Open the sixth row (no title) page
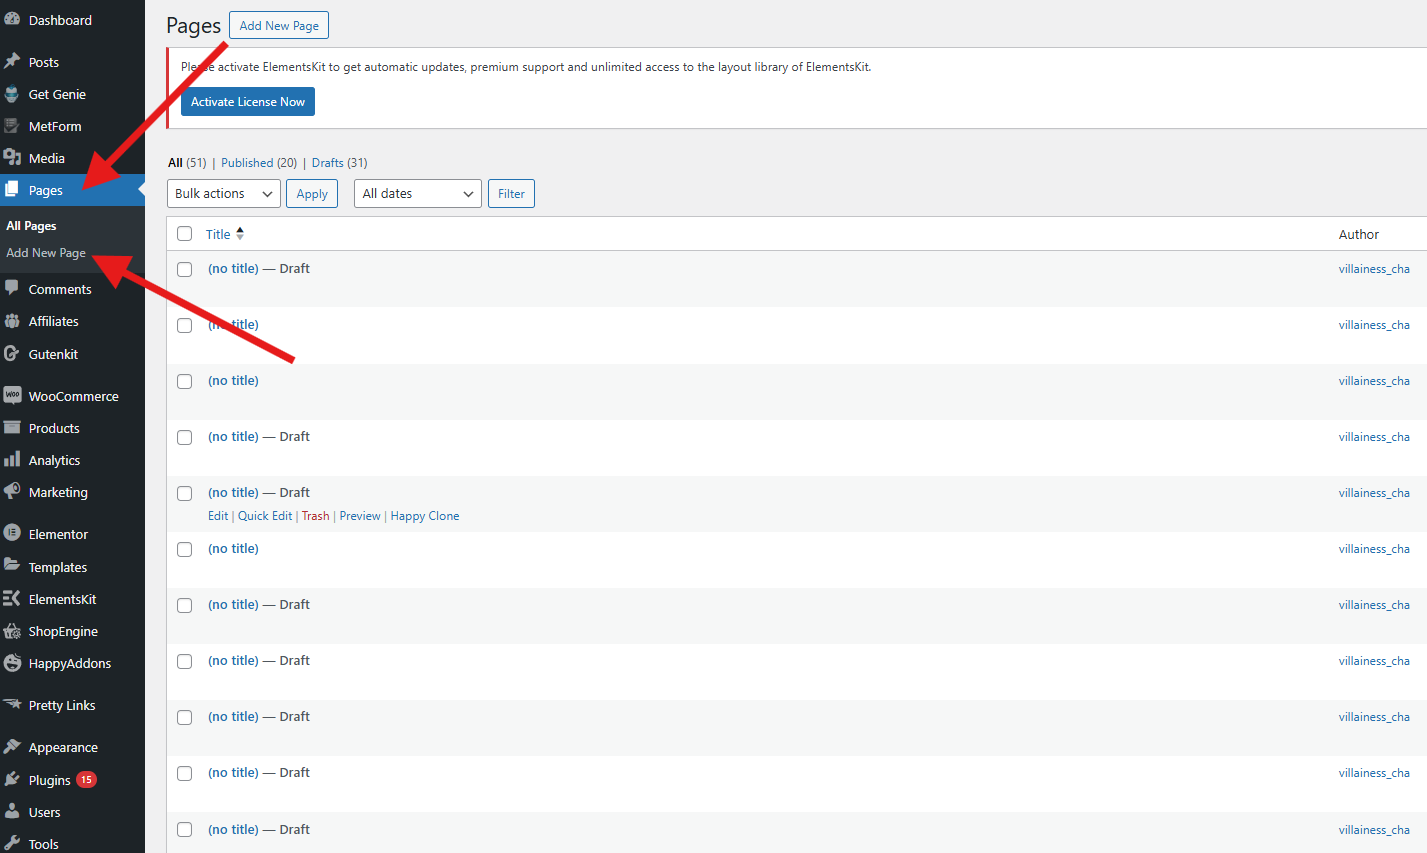1427x853 pixels. click(233, 549)
